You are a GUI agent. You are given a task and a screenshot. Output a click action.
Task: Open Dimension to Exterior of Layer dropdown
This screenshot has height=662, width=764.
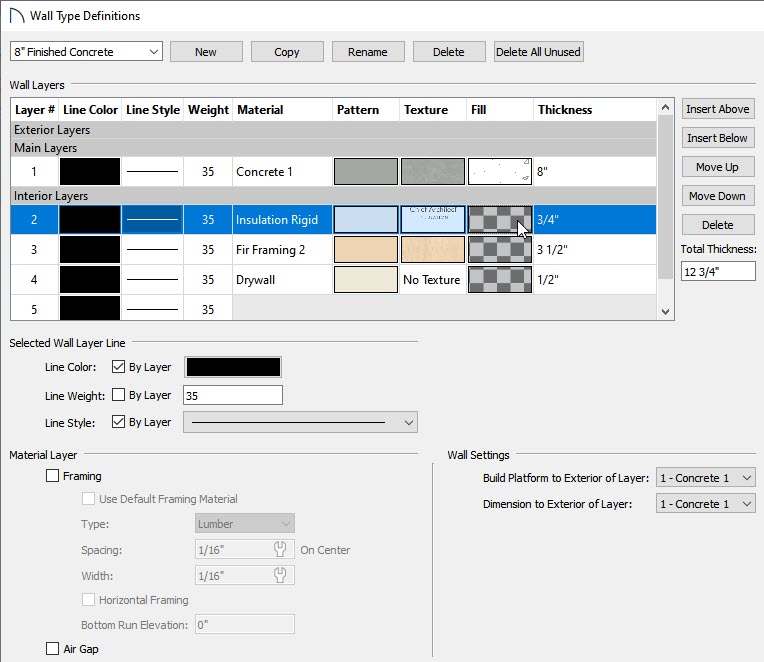point(706,504)
